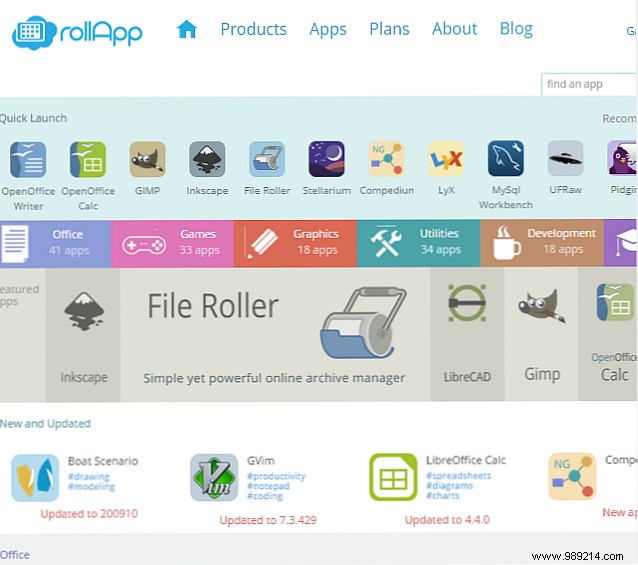Open the Products menu
This screenshot has width=638, height=565.
click(253, 29)
